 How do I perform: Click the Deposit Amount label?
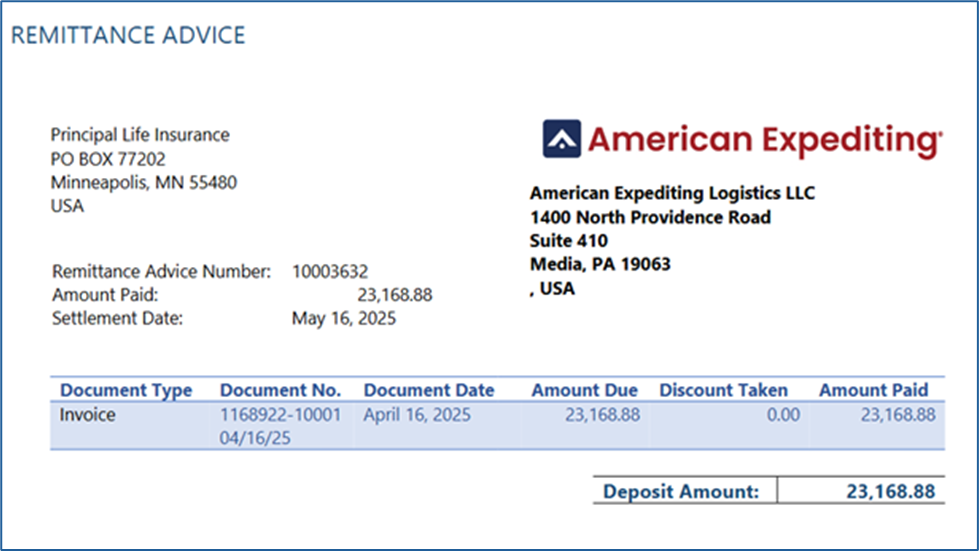[x=681, y=492]
